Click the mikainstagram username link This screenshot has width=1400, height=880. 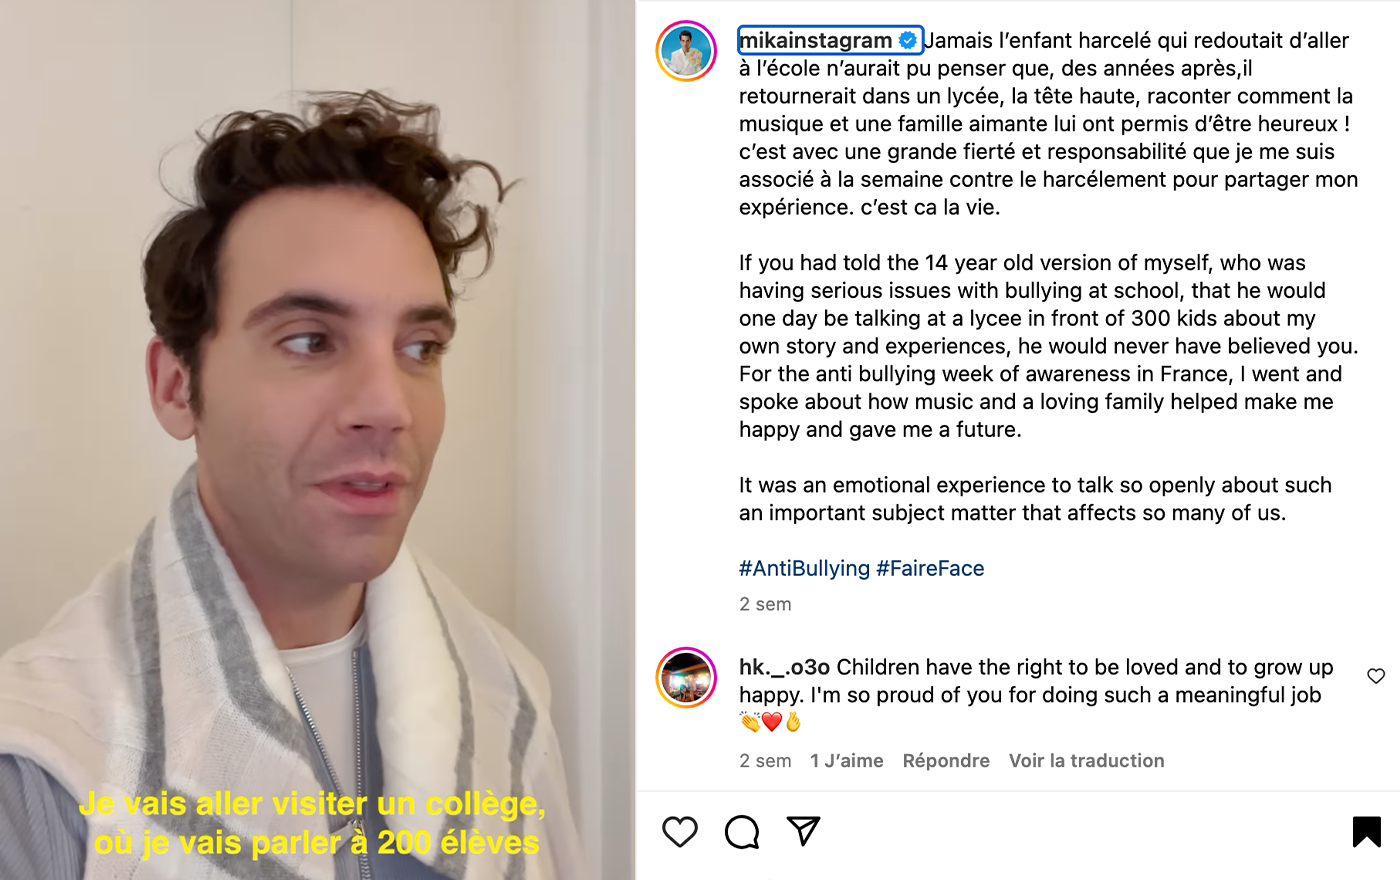tap(815, 40)
